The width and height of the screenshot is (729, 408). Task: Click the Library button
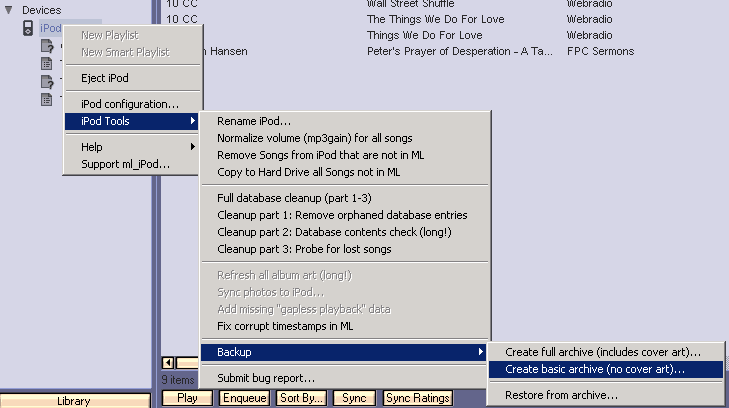point(75,401)
